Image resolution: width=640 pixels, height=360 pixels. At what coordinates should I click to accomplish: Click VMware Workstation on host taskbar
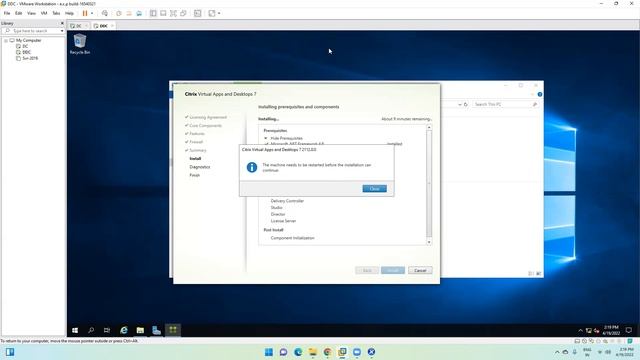point(342,352)
